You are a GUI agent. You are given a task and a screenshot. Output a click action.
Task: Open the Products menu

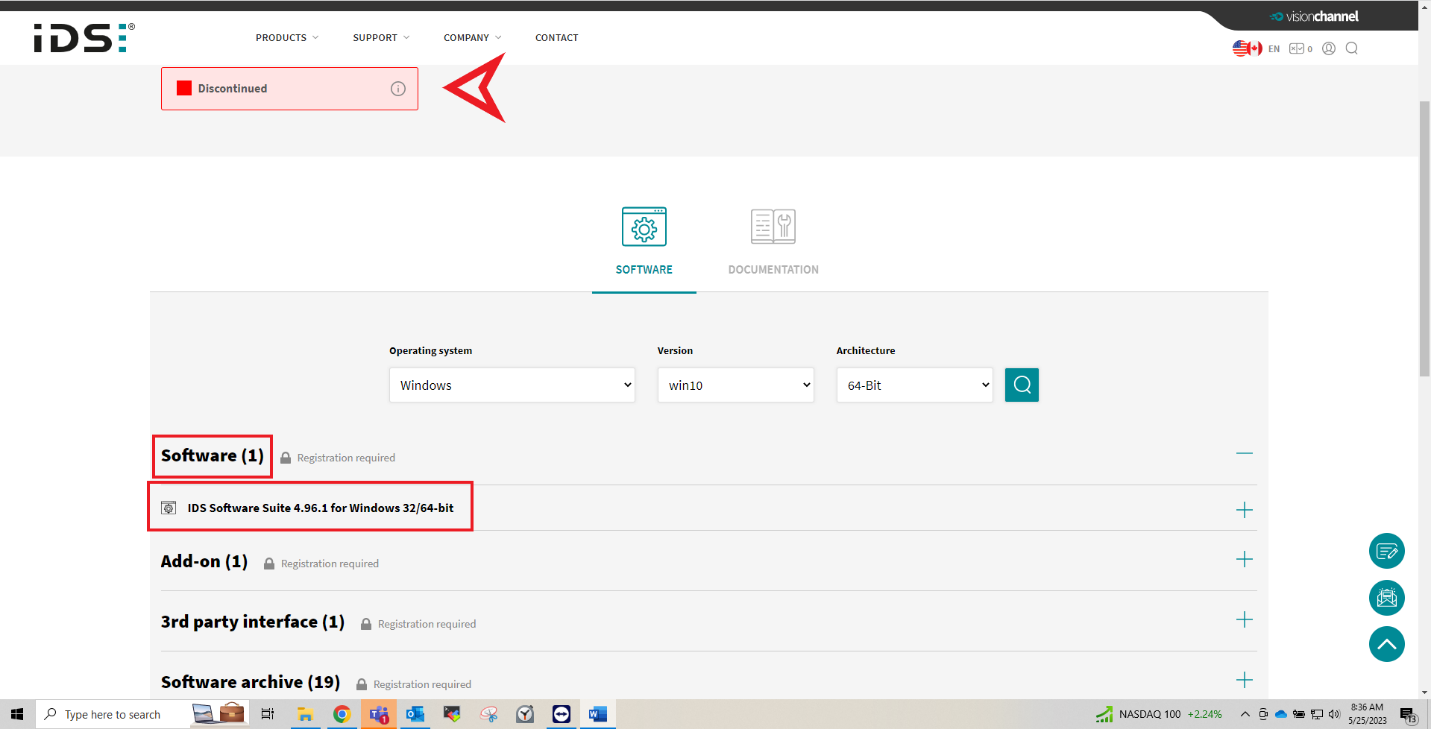[286, 38]
